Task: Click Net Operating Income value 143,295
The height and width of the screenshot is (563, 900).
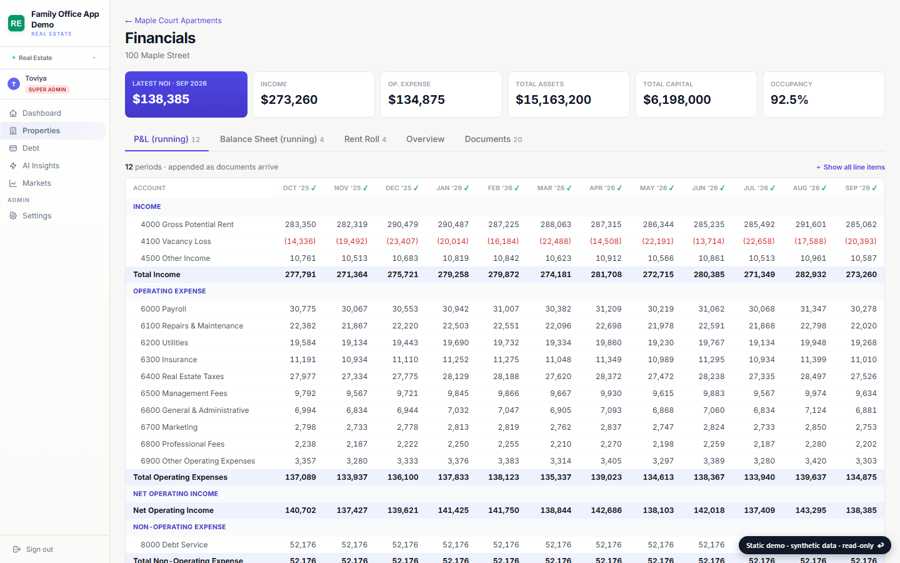Action: click(x=810, y=510)
